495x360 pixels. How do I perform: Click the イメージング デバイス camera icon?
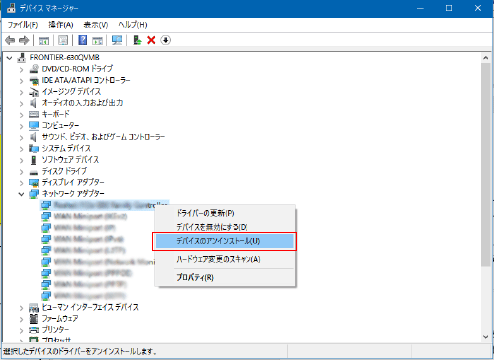click(34, 92)
